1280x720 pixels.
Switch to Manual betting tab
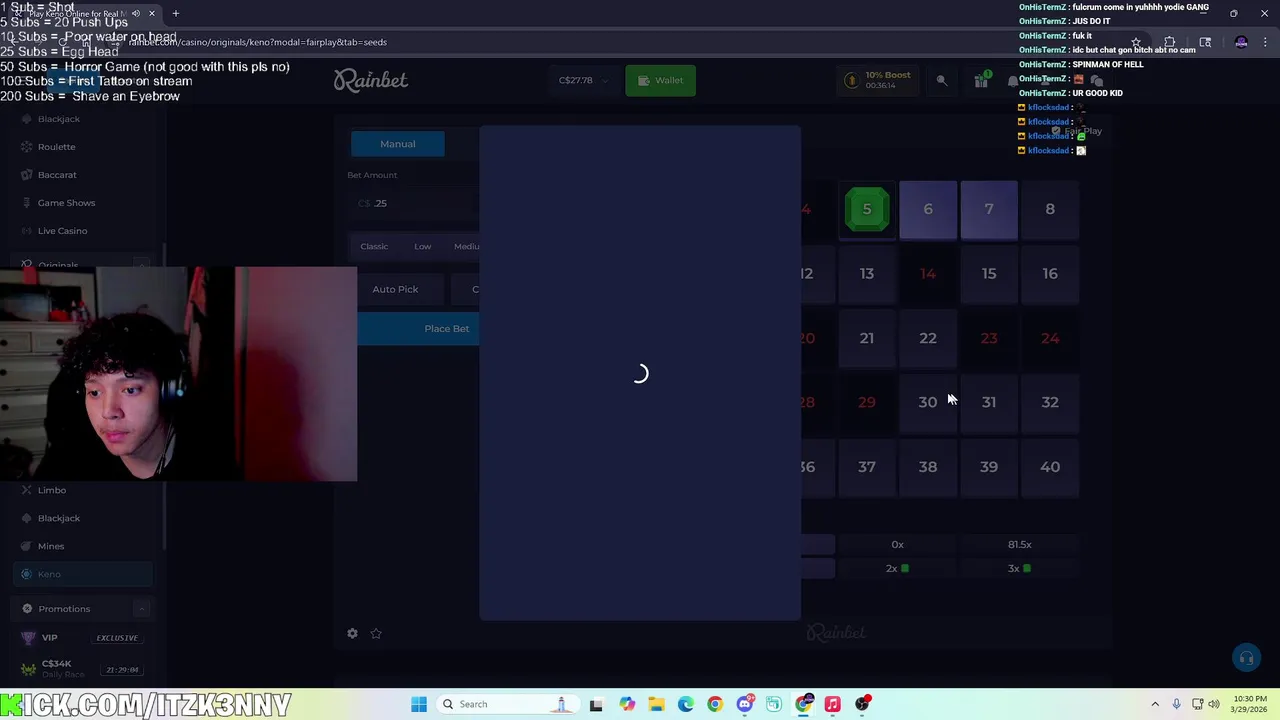click(x=397, y=144)
